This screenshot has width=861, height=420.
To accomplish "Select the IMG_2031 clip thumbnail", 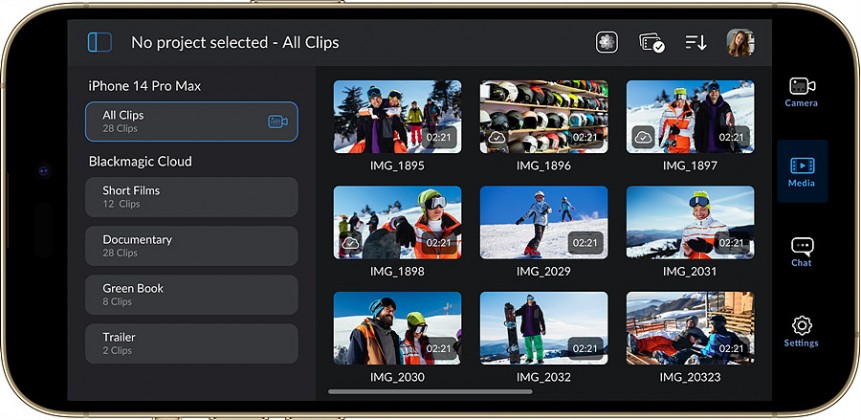I will 690,222.
